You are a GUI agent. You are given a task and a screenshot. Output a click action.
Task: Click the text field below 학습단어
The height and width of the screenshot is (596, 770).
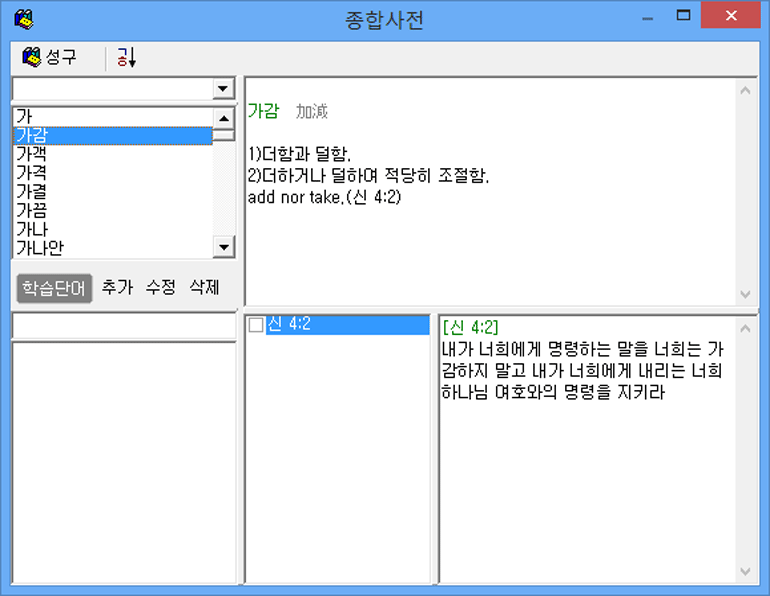tap(124, 326)
